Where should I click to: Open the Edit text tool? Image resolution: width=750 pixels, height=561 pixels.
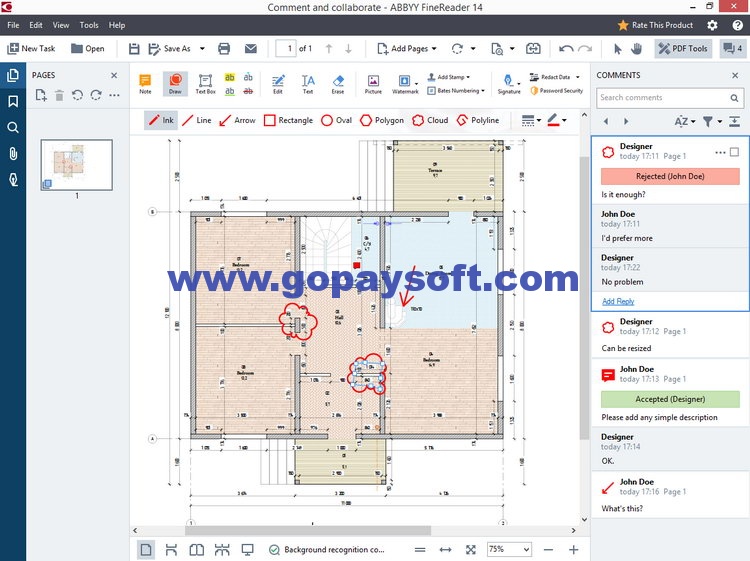click(278, 84)
